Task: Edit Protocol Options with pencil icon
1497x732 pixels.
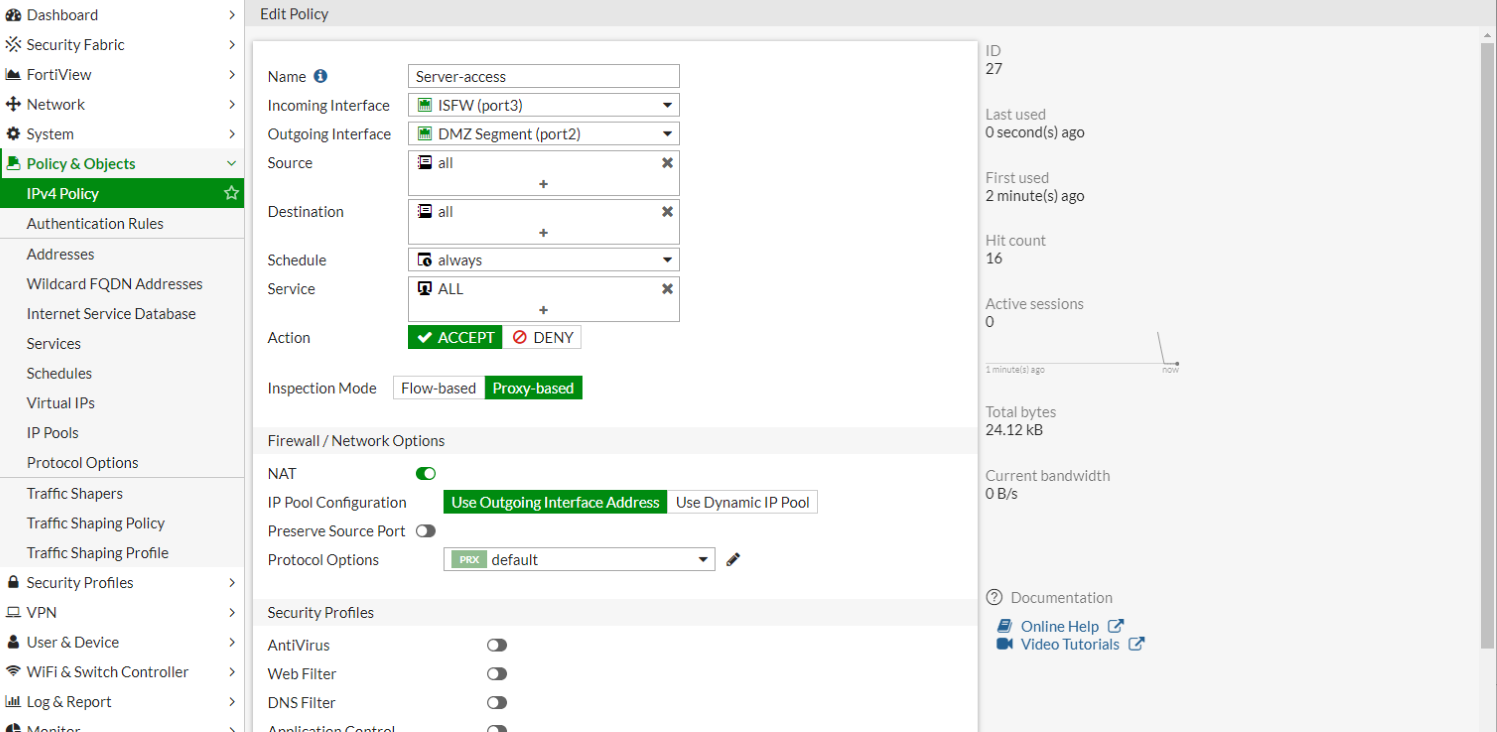Action: pos(733,560)
